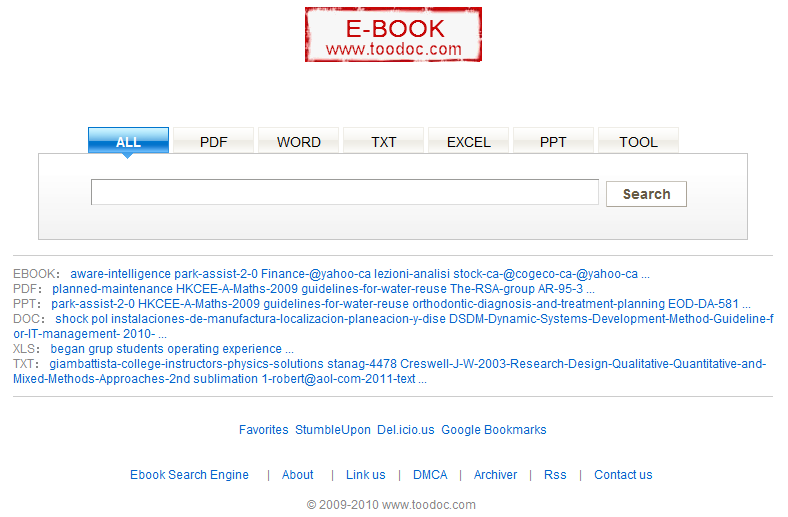Select the ALL search tab
This screenshot has width=788, height=517.
[x=128, y=141]
